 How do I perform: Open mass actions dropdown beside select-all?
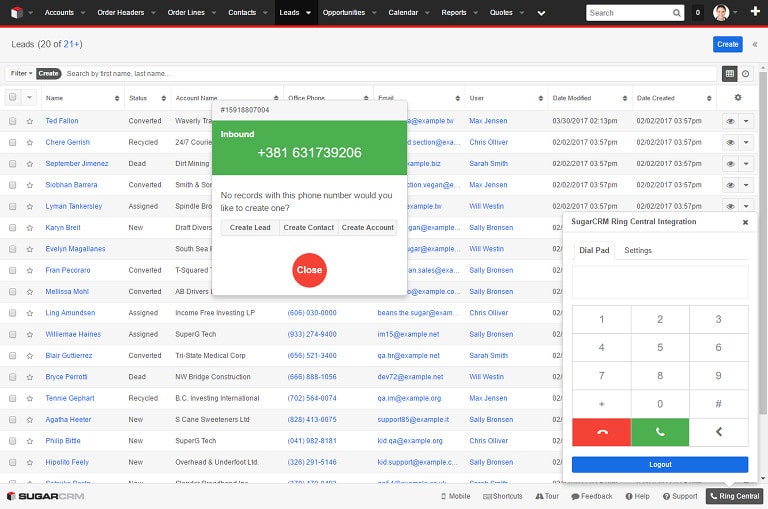click(x=29, y=97)
